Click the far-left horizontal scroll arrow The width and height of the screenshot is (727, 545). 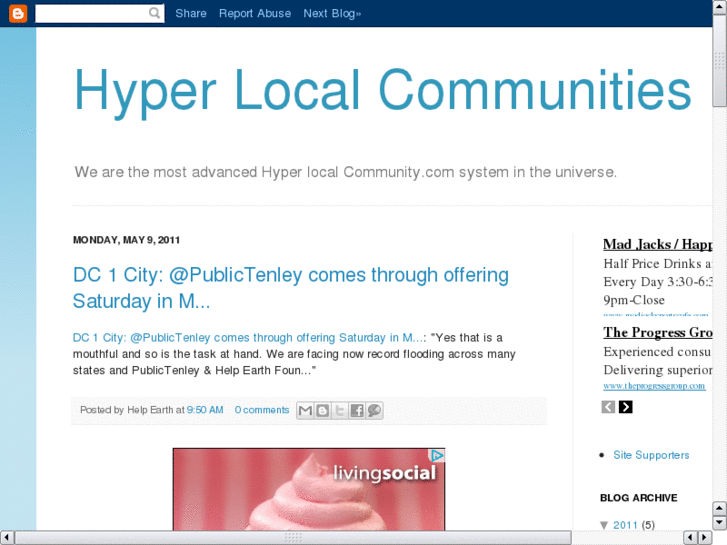pos(7,538)
